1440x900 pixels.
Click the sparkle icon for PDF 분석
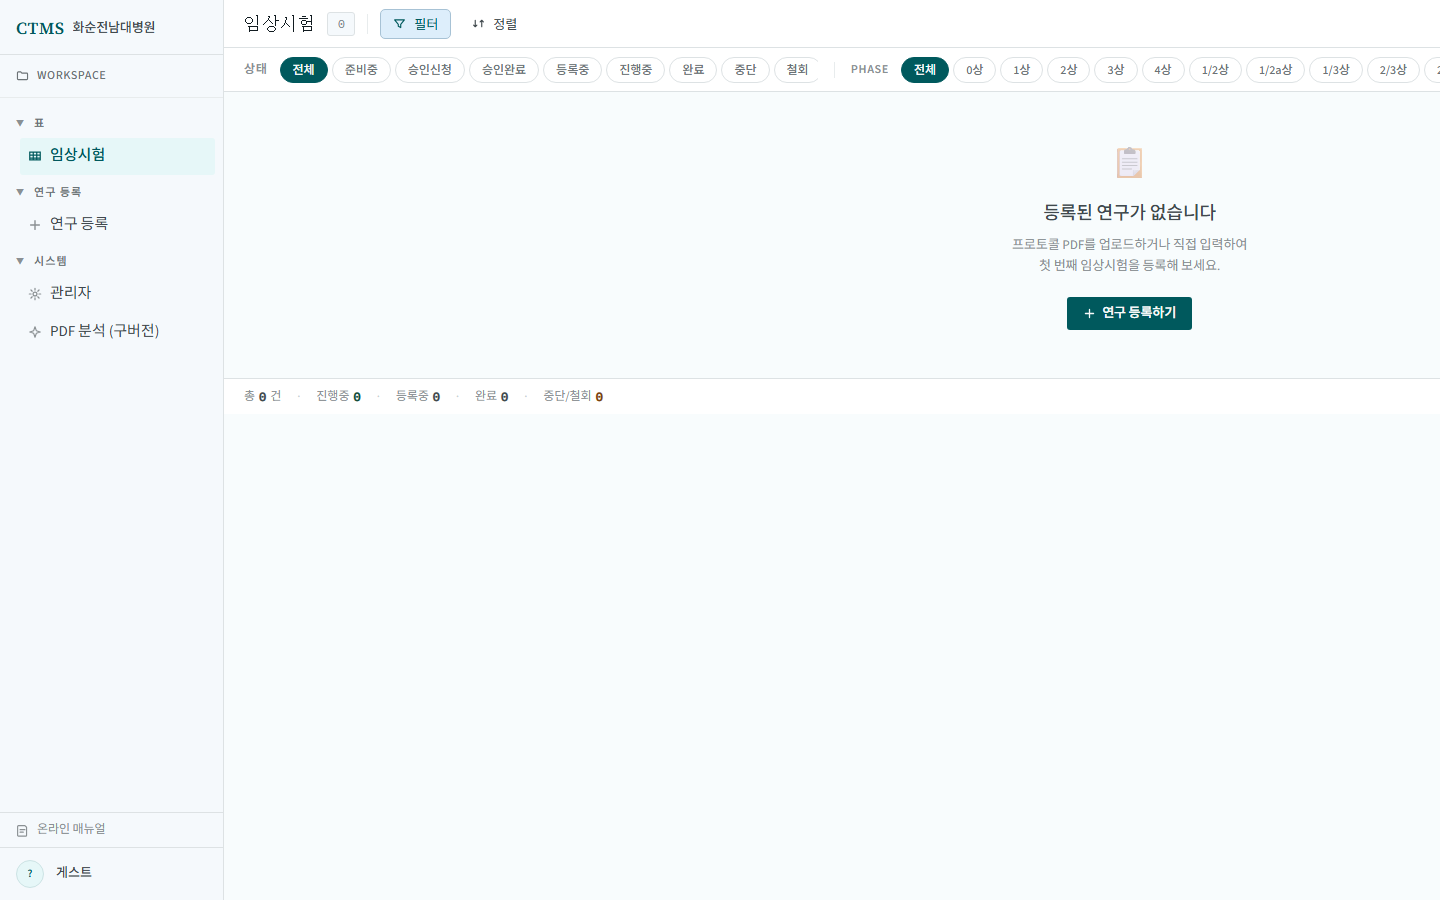pos(35,332)
